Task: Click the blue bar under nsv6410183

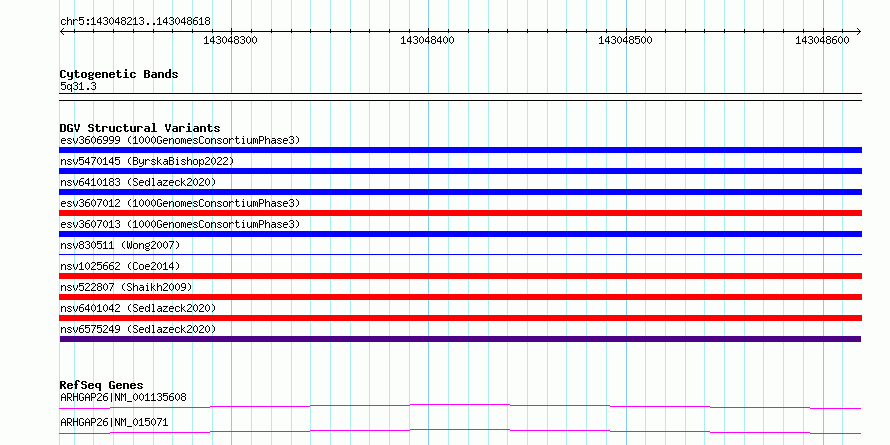Action: click(x=460, y=192)
